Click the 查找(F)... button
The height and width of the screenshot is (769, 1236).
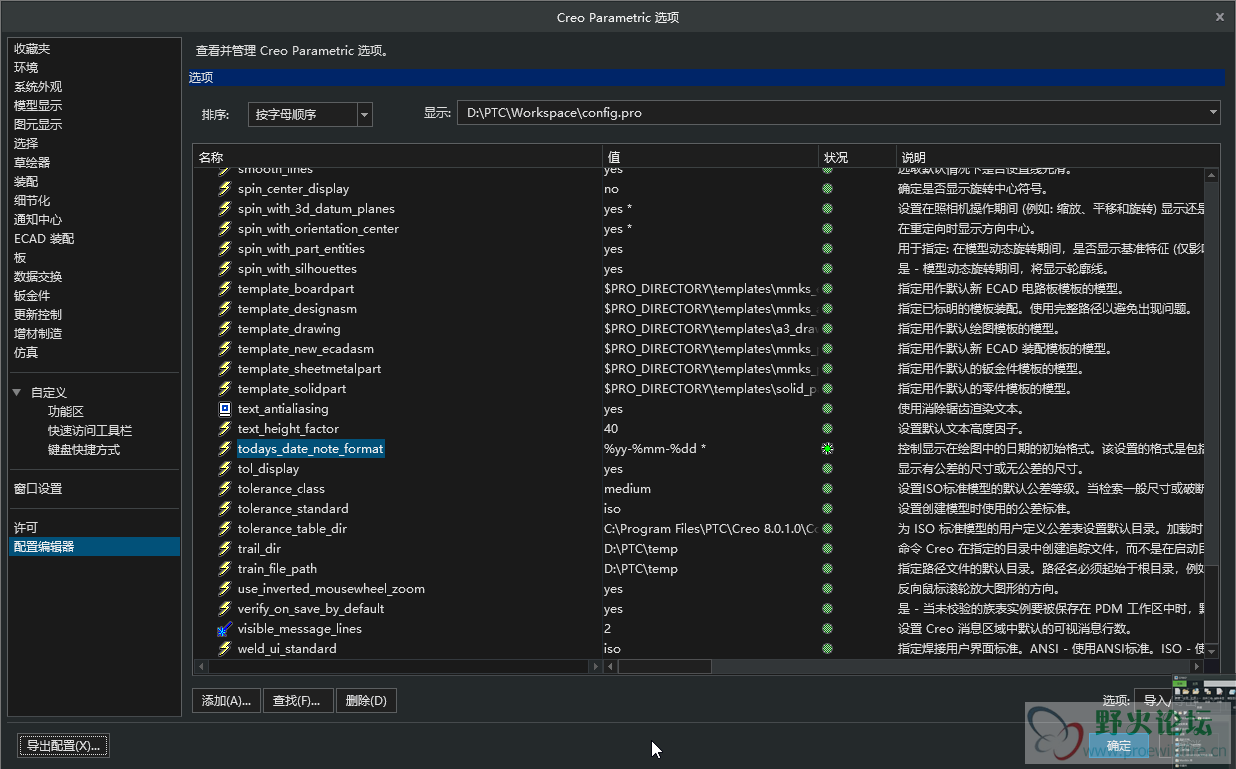tap(297, 701)
